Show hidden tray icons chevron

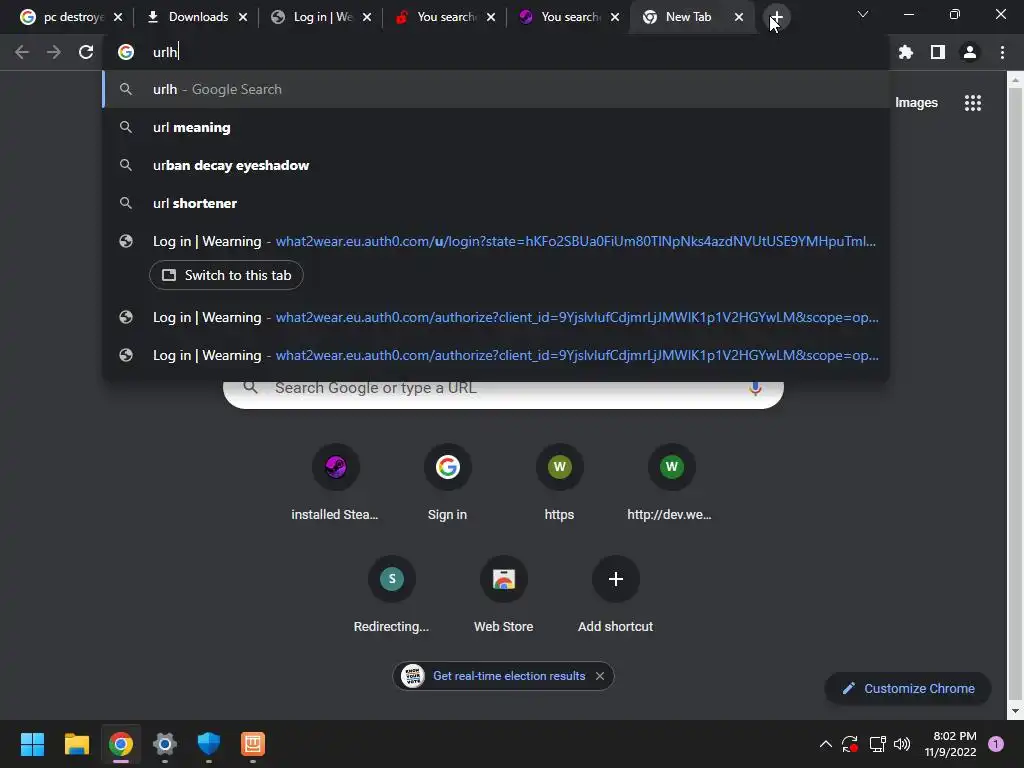pos(825,744)
